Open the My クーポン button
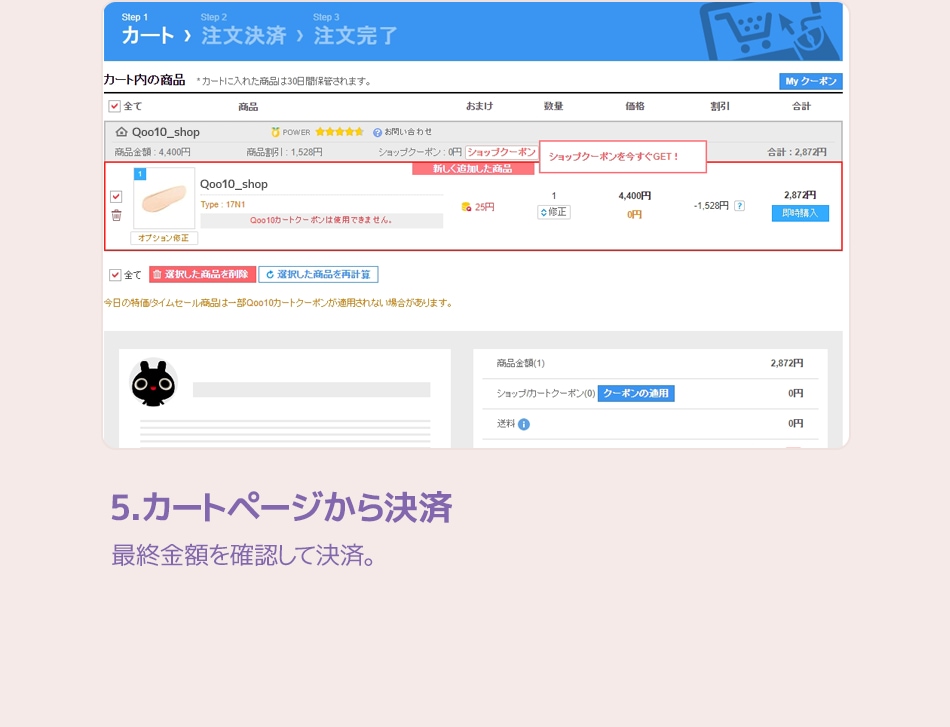Image resolution: width=950 pixels, height=727 pixels. (x=810, y=81)
